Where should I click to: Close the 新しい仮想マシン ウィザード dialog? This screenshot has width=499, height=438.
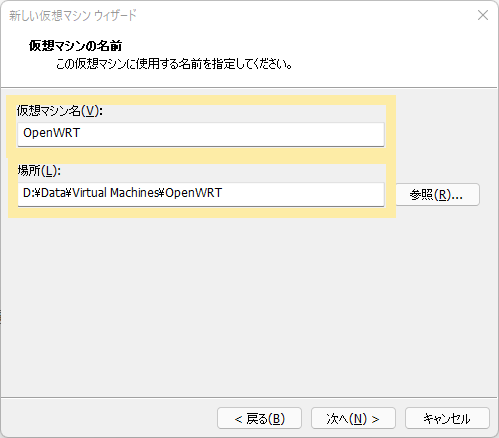pos(483,15)
